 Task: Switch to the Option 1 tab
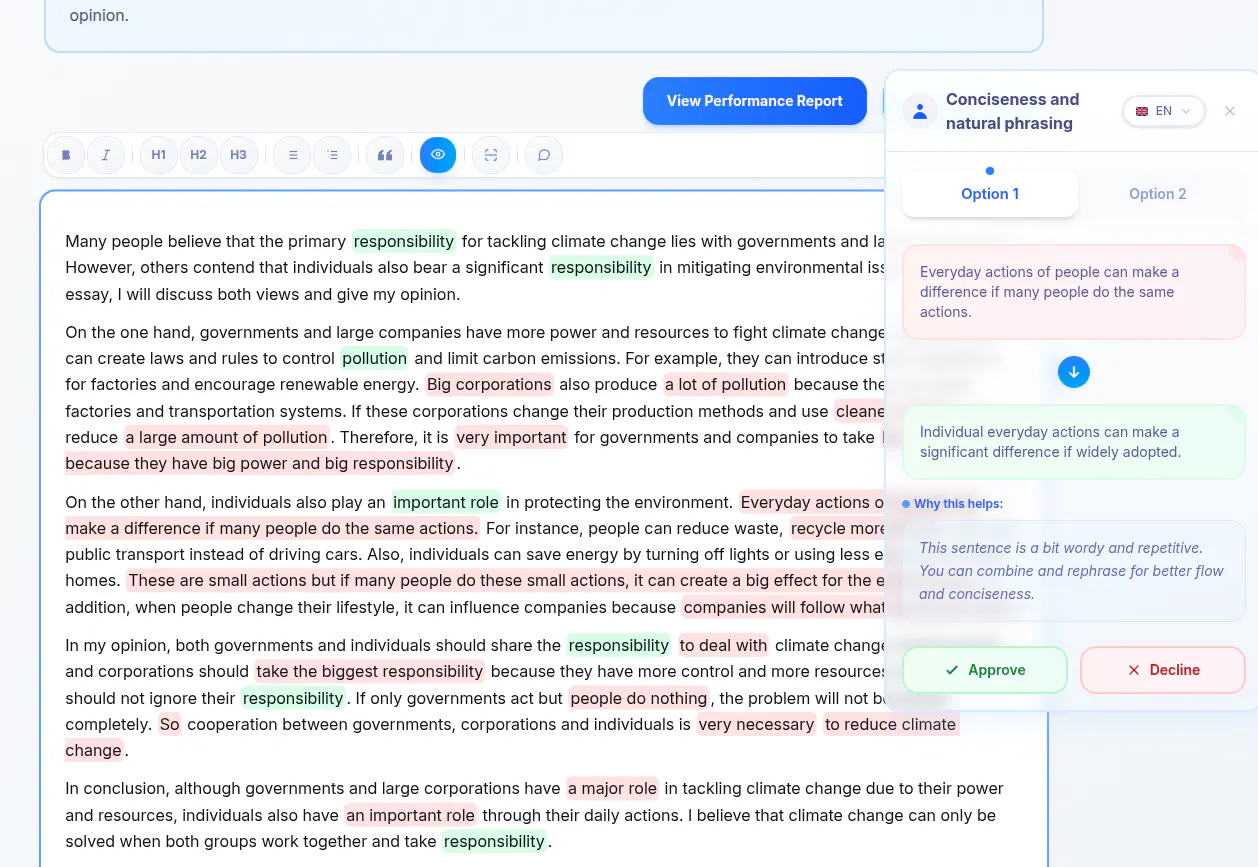point(990,194)
